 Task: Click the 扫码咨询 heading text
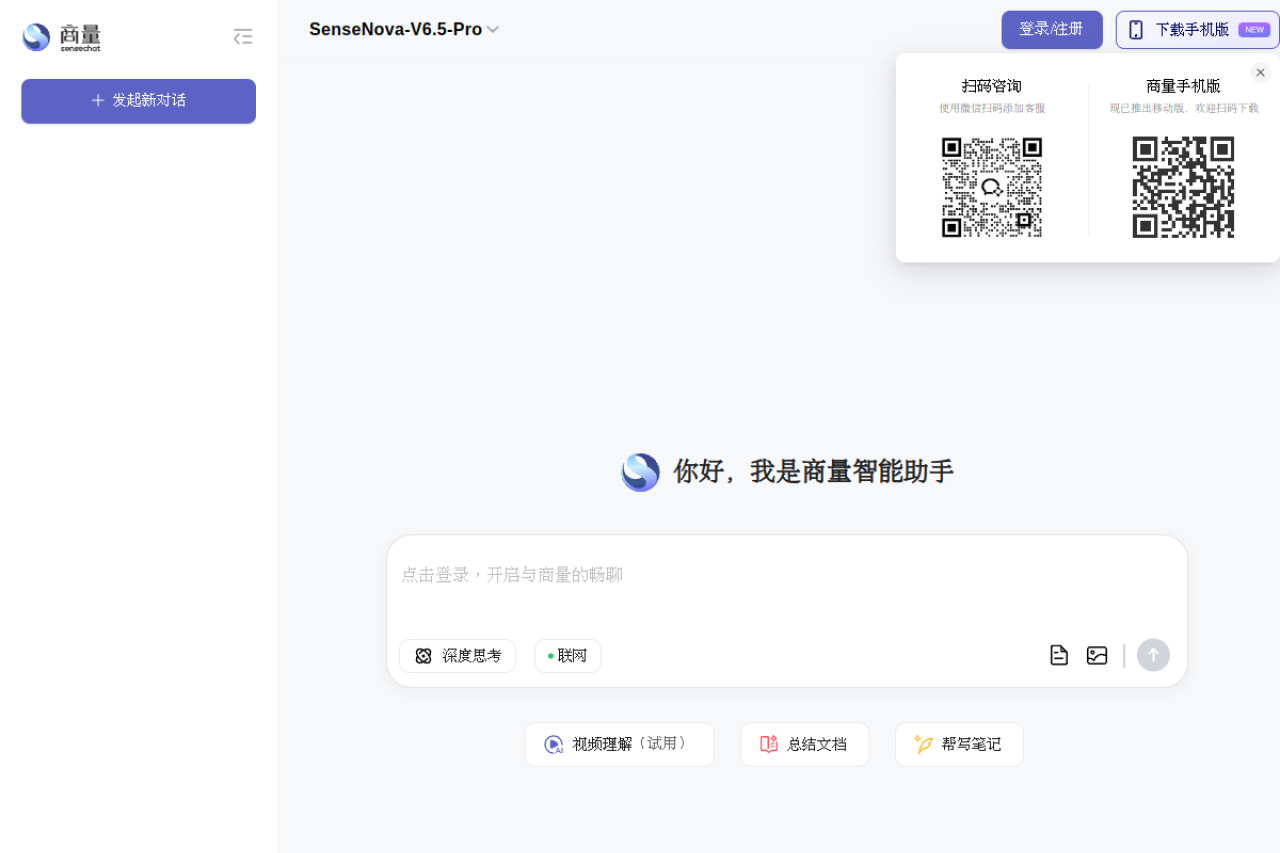992,86
